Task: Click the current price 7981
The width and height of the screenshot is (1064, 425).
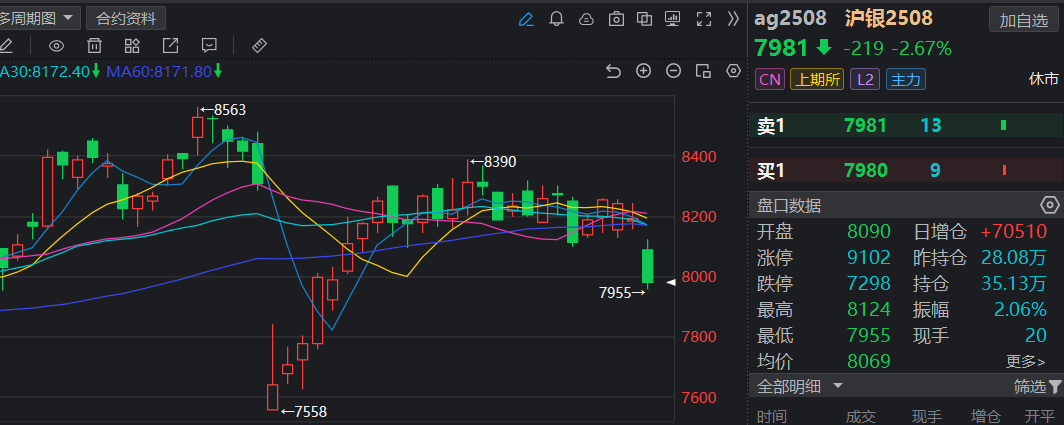Action: click(x=782, y=48)
